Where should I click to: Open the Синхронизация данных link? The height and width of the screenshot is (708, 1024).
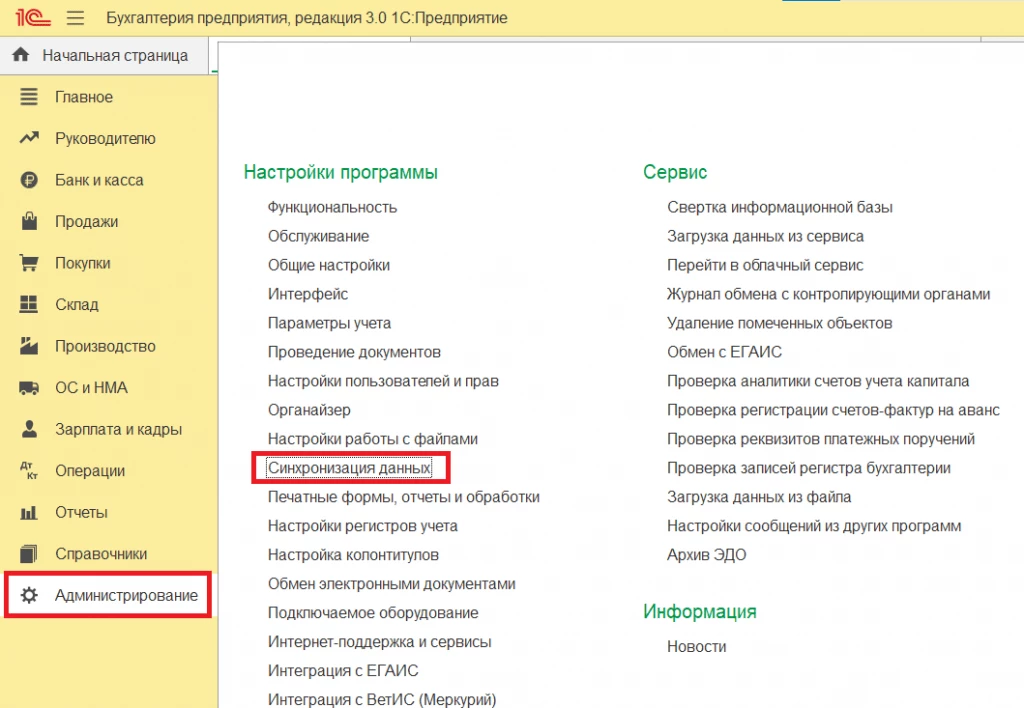pyautogui.click(x=349, y=468)
